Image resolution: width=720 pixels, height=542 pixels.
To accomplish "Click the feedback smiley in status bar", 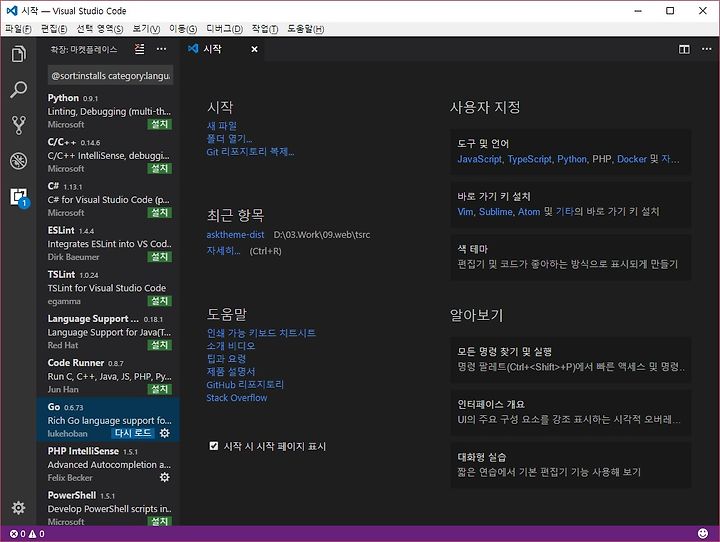I will (703, 533).
